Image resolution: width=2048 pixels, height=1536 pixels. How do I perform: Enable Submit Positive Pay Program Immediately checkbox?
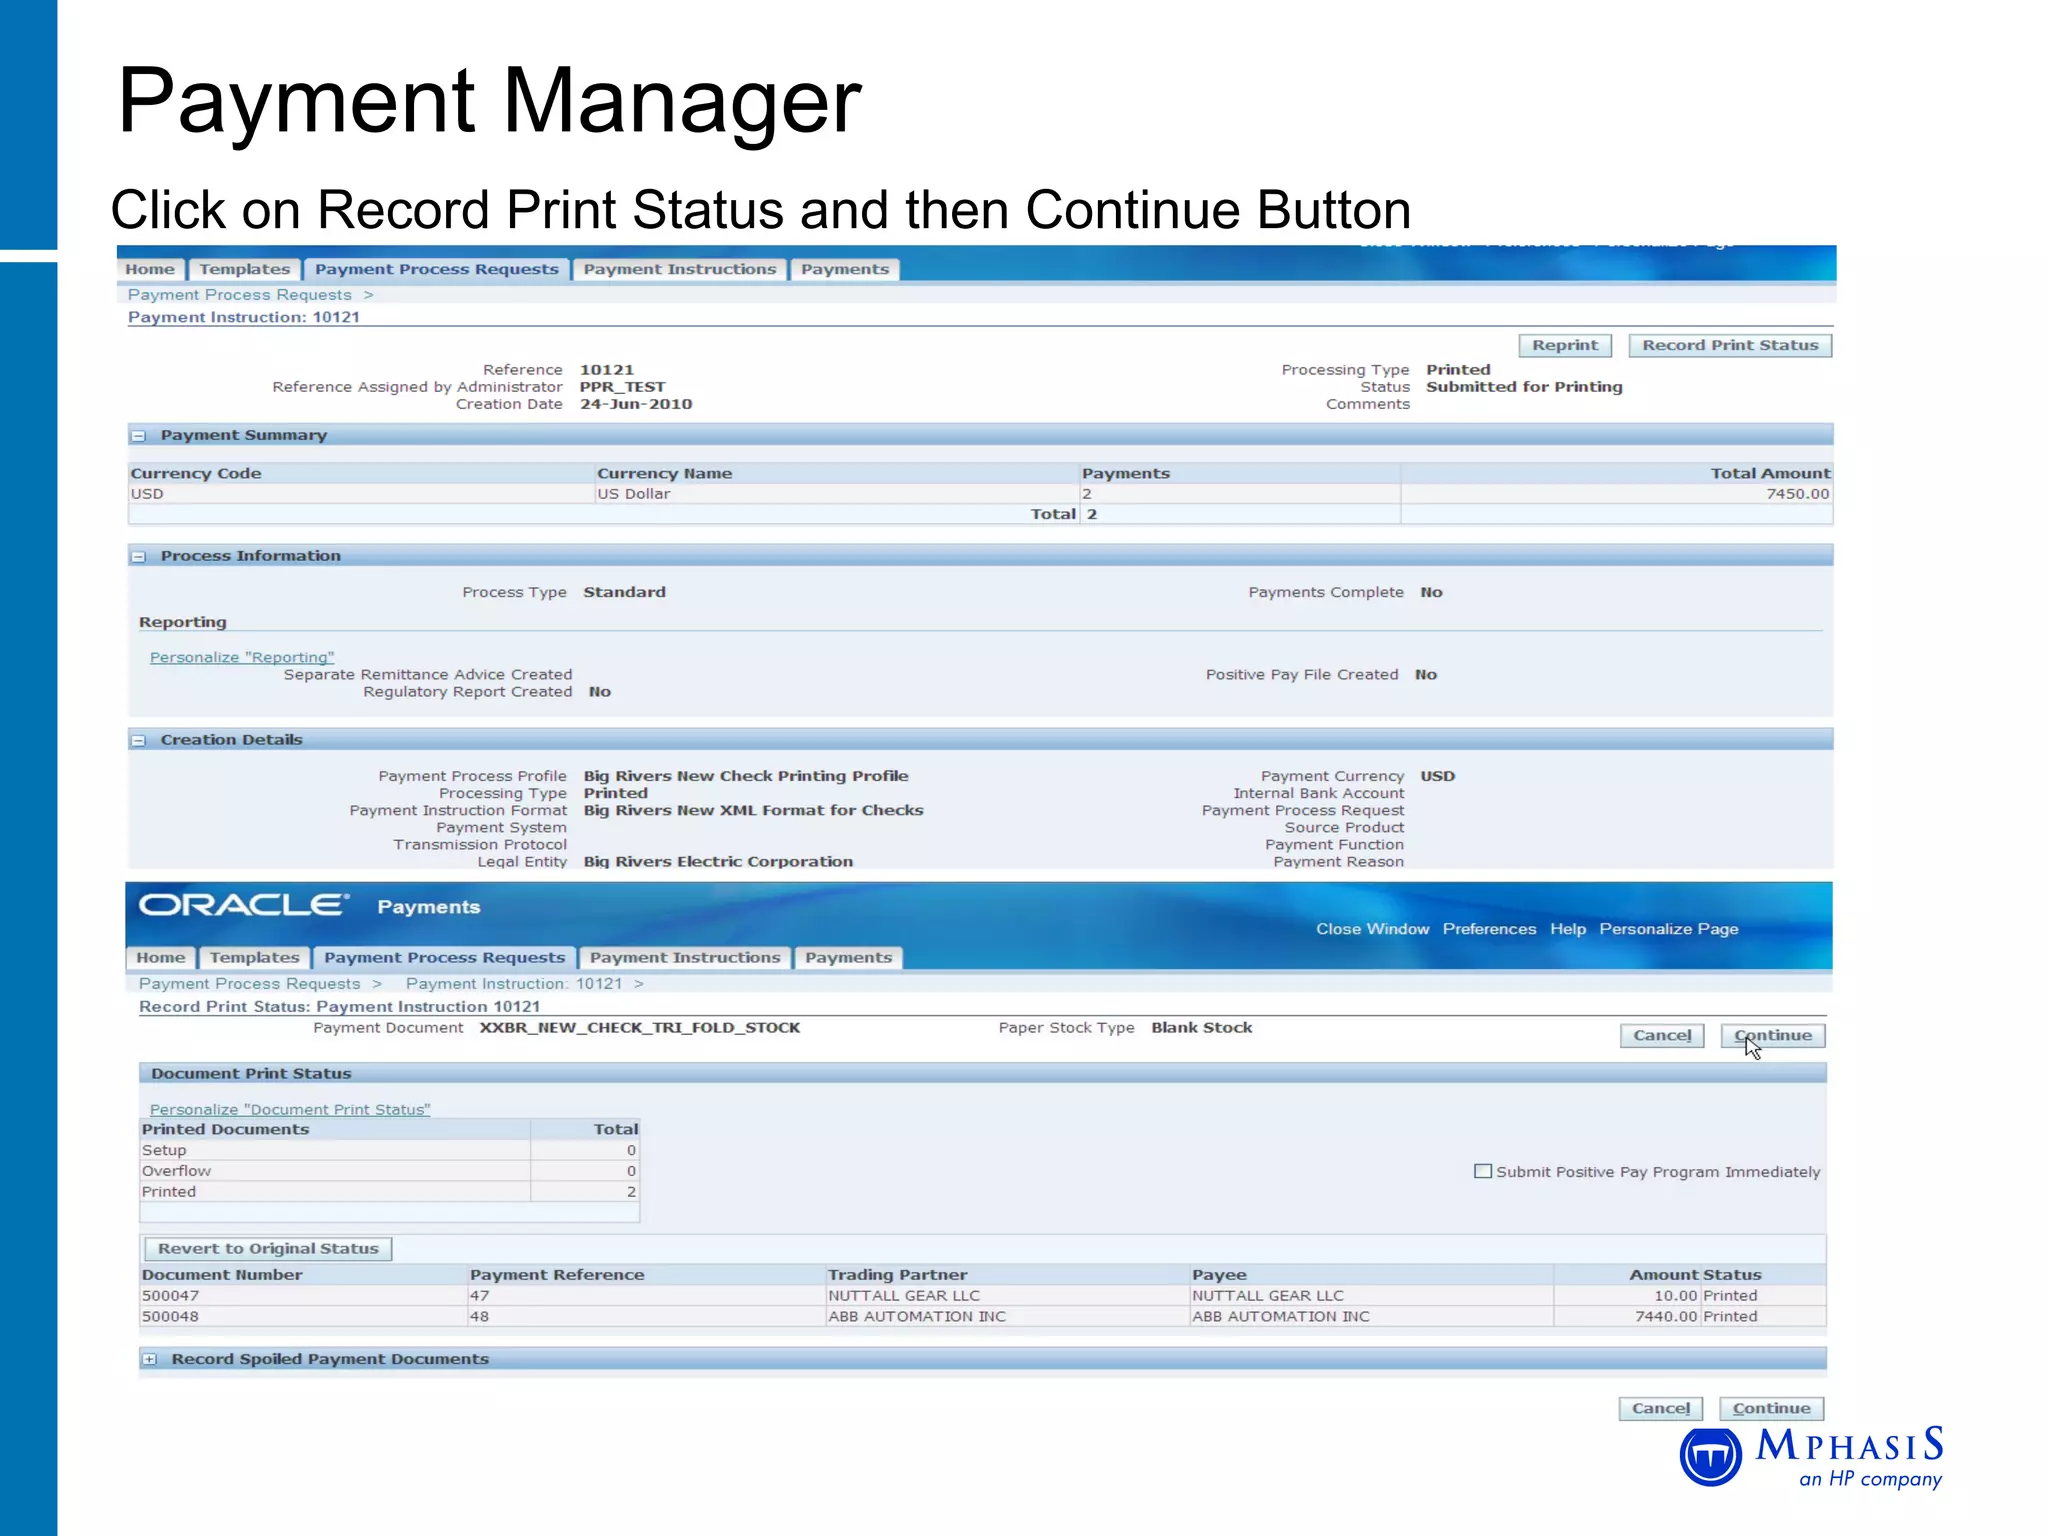1483,1171
